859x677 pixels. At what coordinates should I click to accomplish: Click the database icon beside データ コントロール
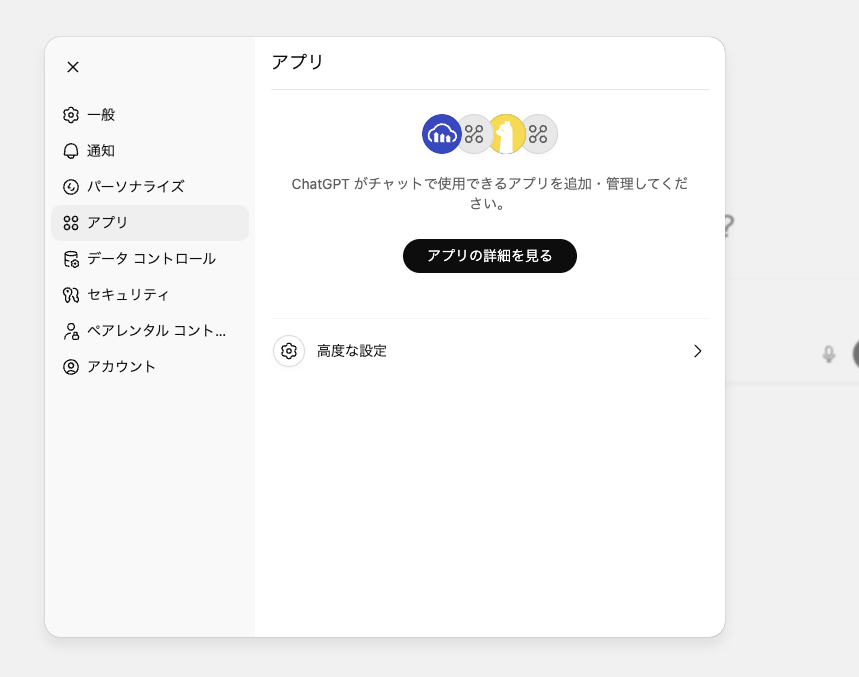click(71, 259)
